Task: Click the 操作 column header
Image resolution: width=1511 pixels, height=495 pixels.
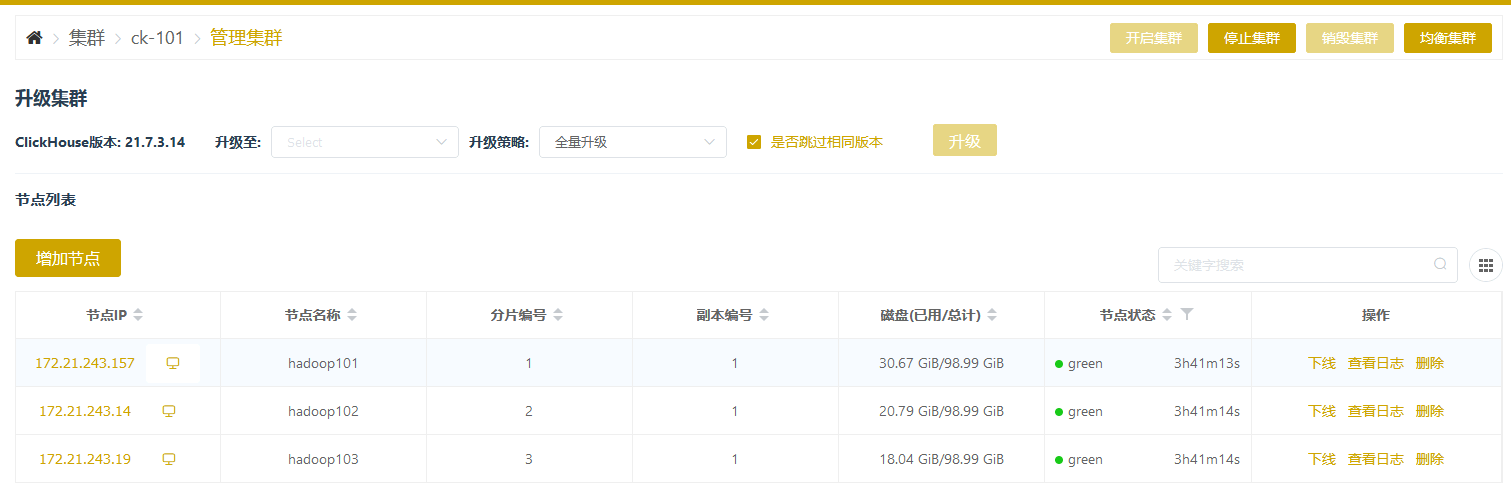Action: [x=1376, y=315]
